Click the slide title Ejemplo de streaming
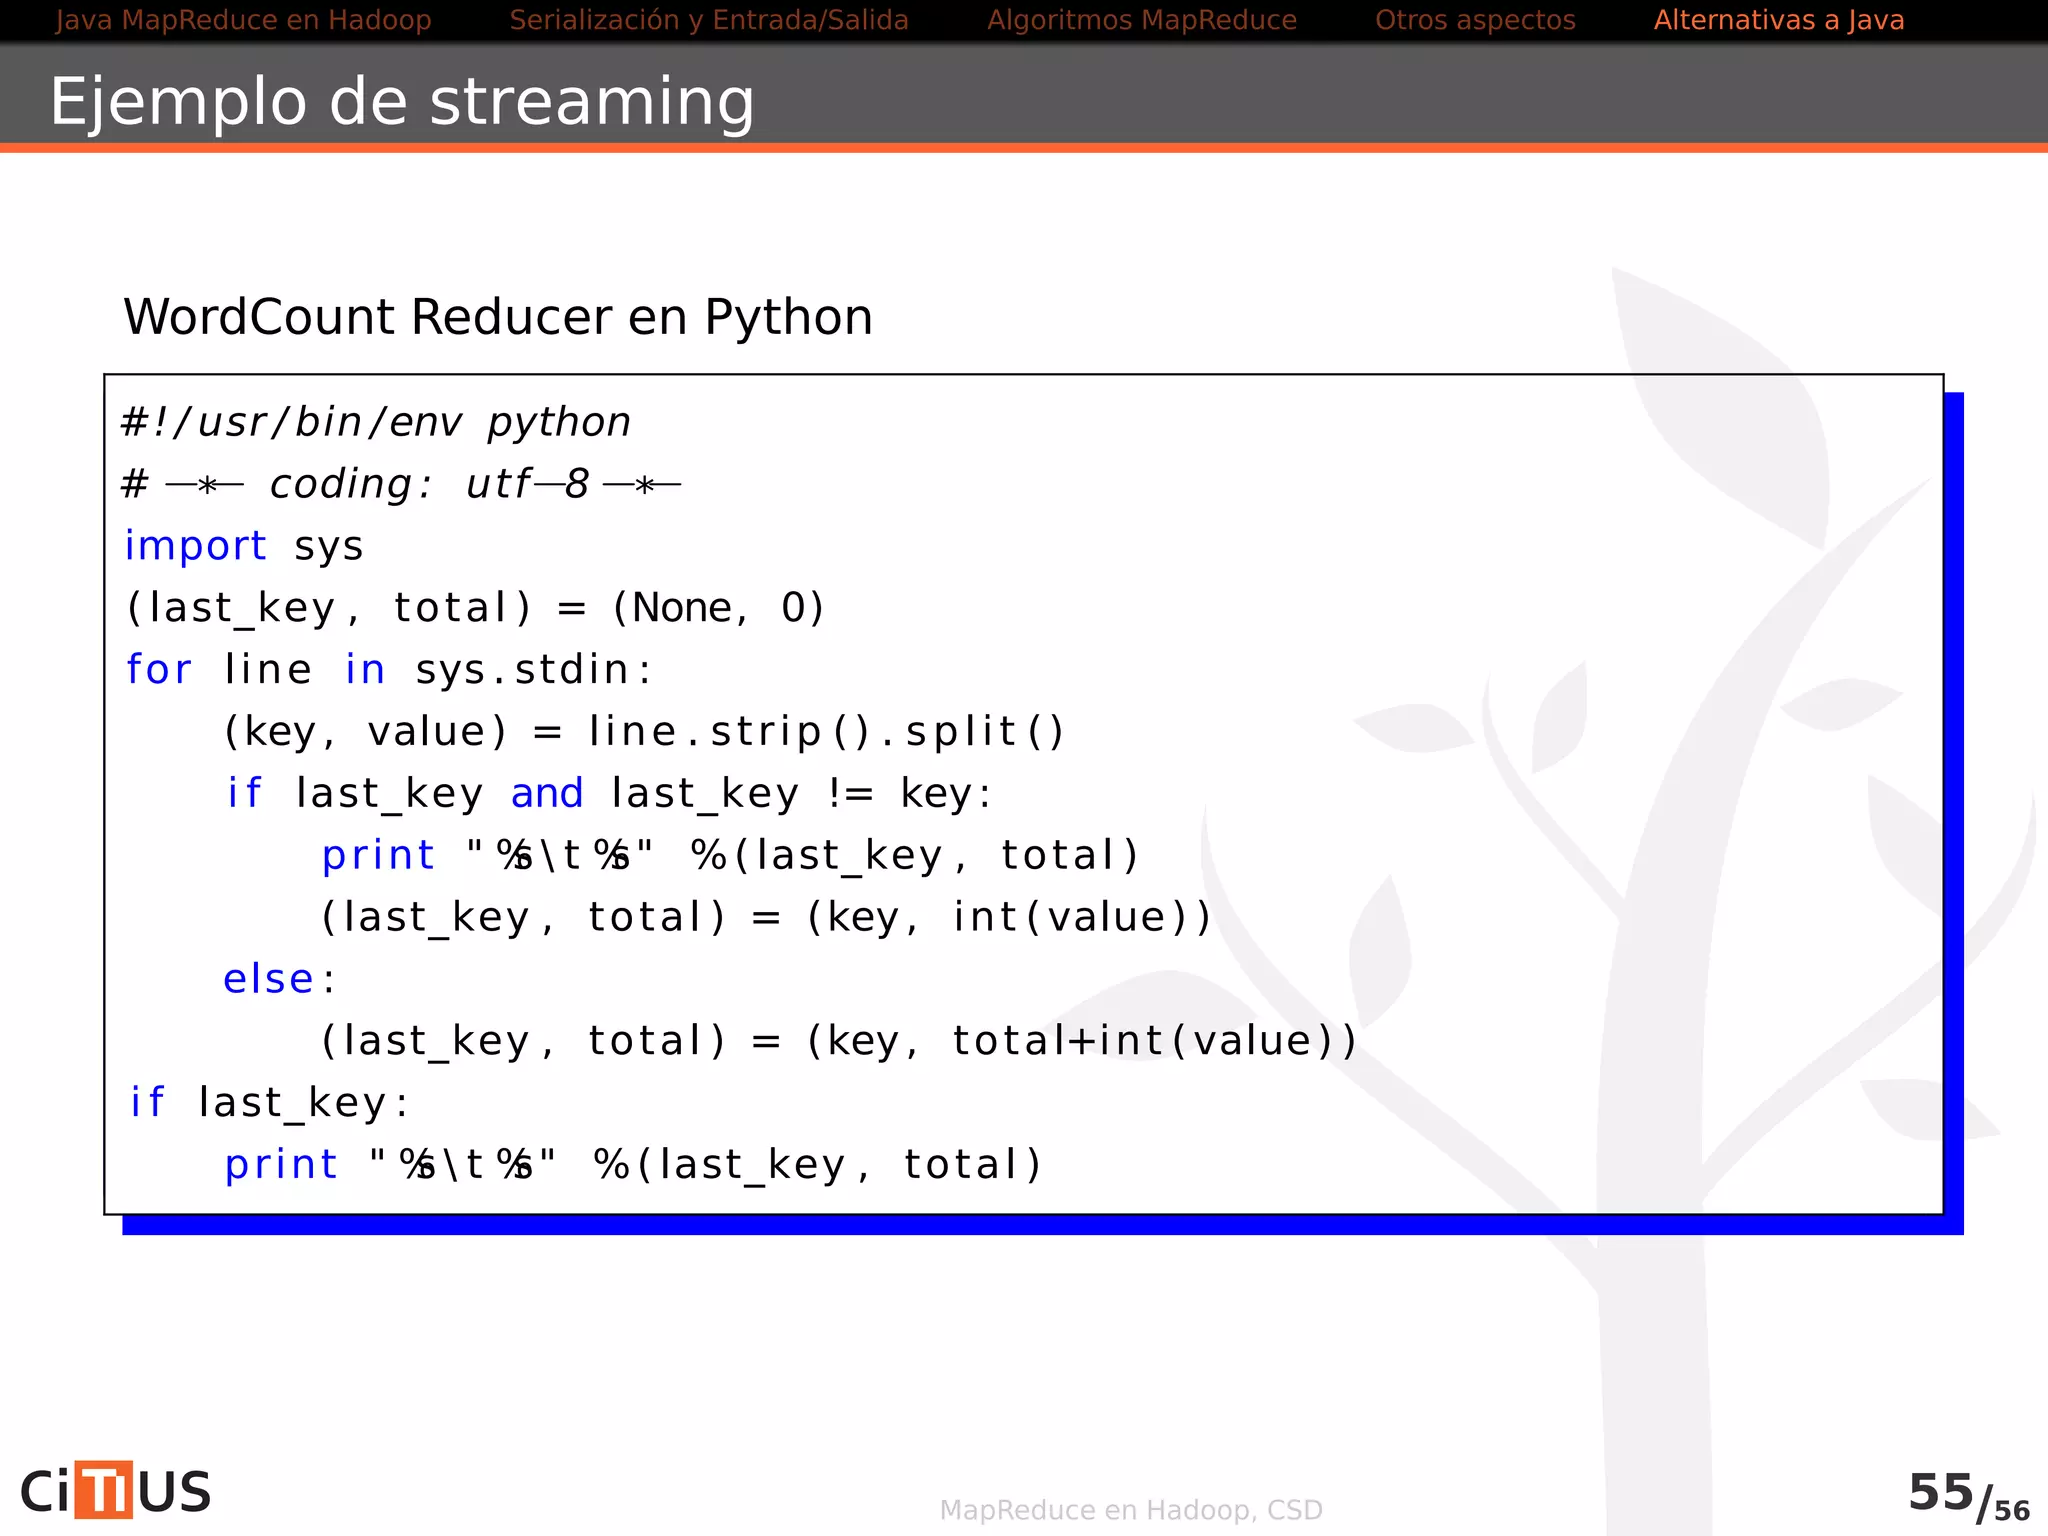The image size is (2048, 1536). 402,102
